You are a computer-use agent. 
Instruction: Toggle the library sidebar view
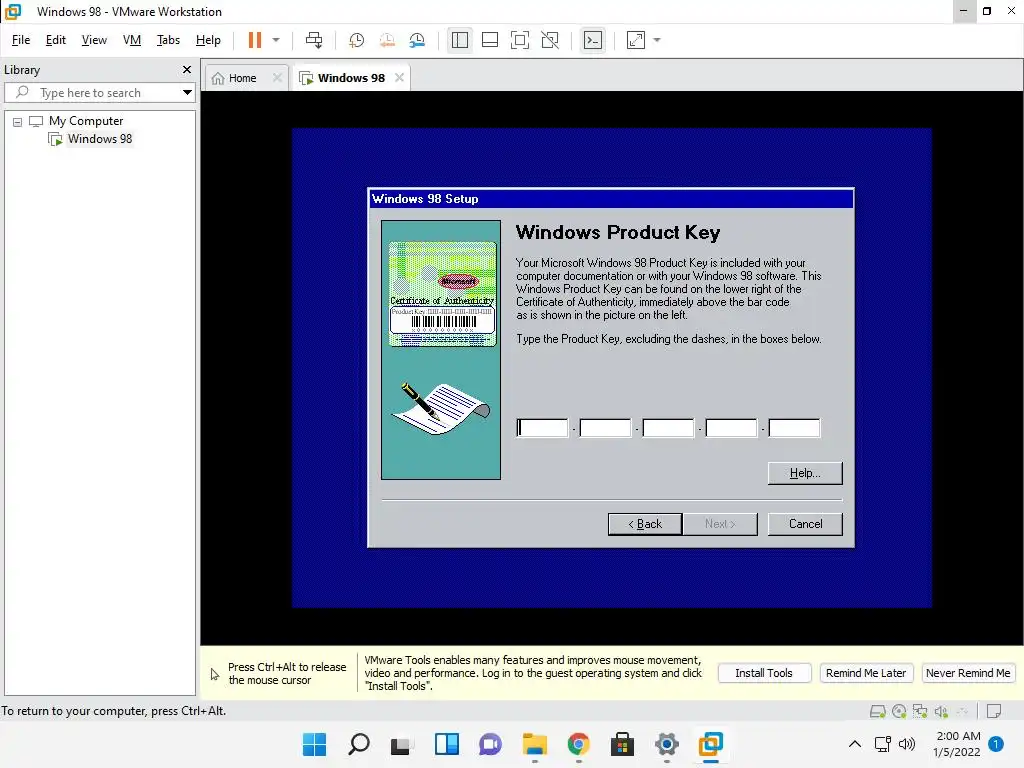(x=460, y=40)
